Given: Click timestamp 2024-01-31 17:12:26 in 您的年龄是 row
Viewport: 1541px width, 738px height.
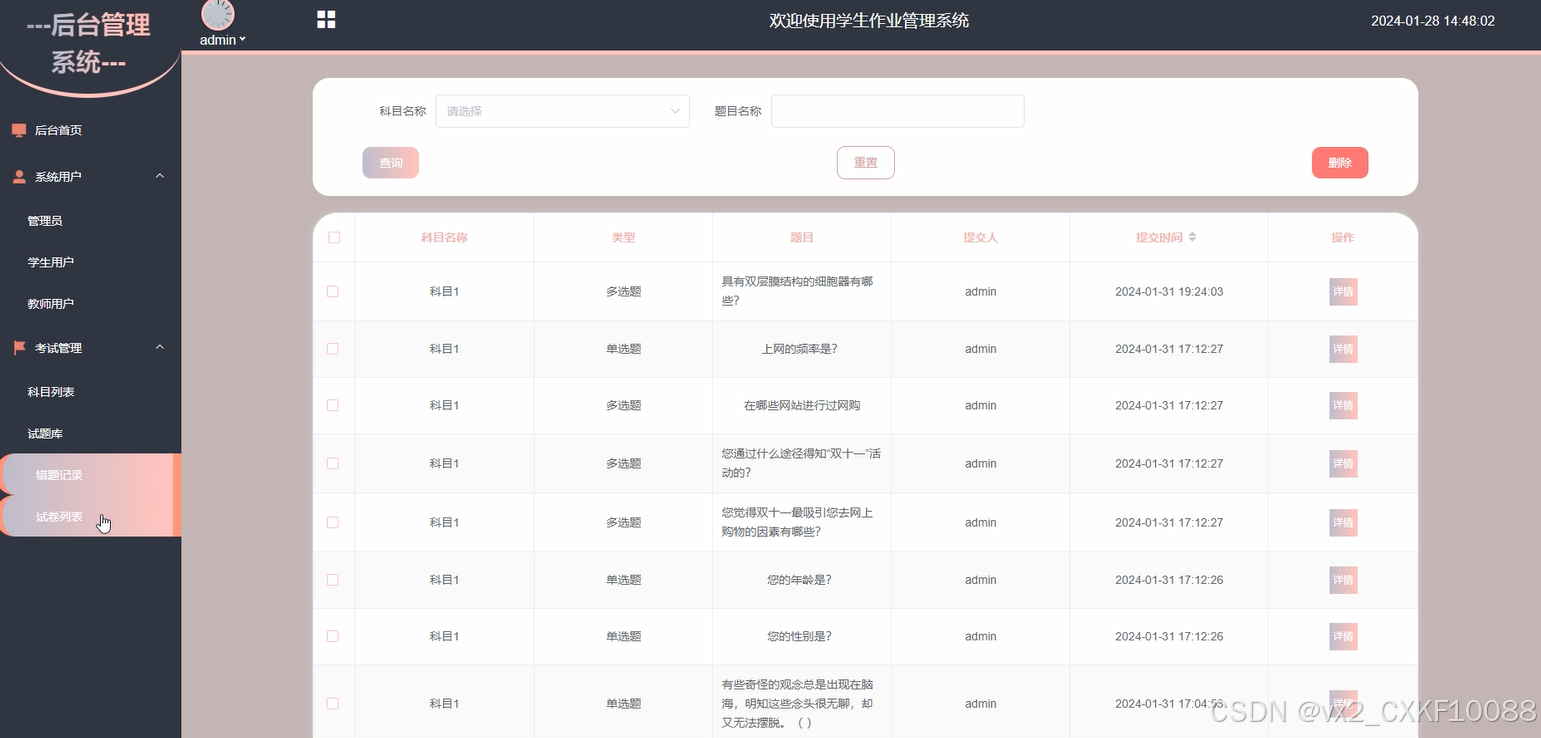Looking at the screenshot, I should (1169, 579).
